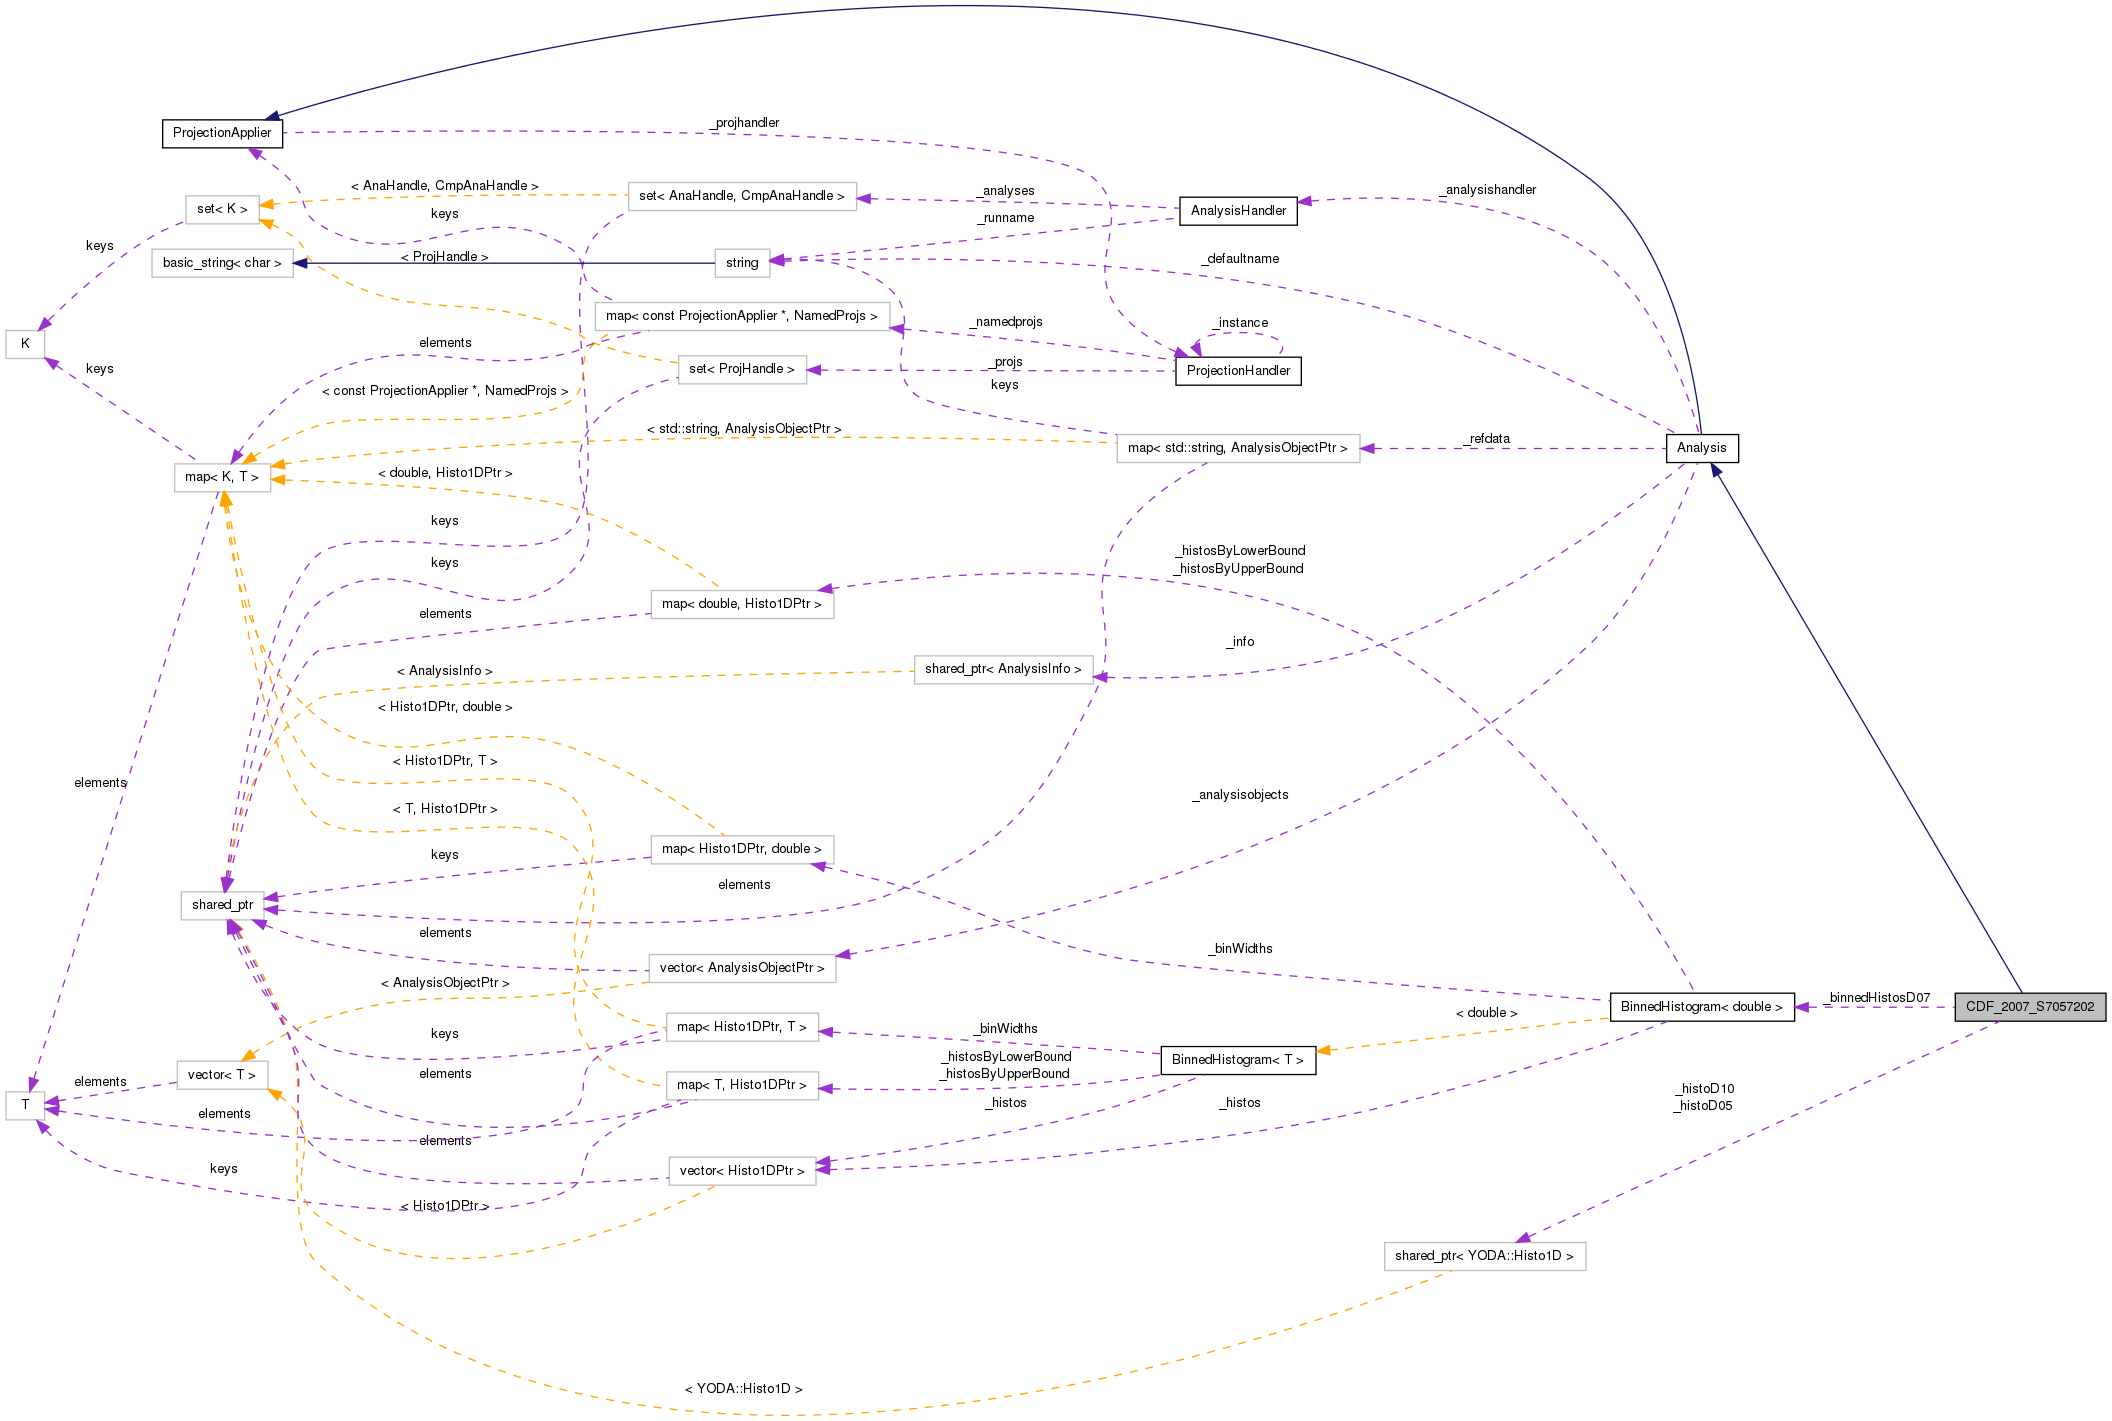This screenshot has height=1421, width=2112.
Task: Click shared_ptr< YODA::Histo1D > node
Action: point(1485,1256)
